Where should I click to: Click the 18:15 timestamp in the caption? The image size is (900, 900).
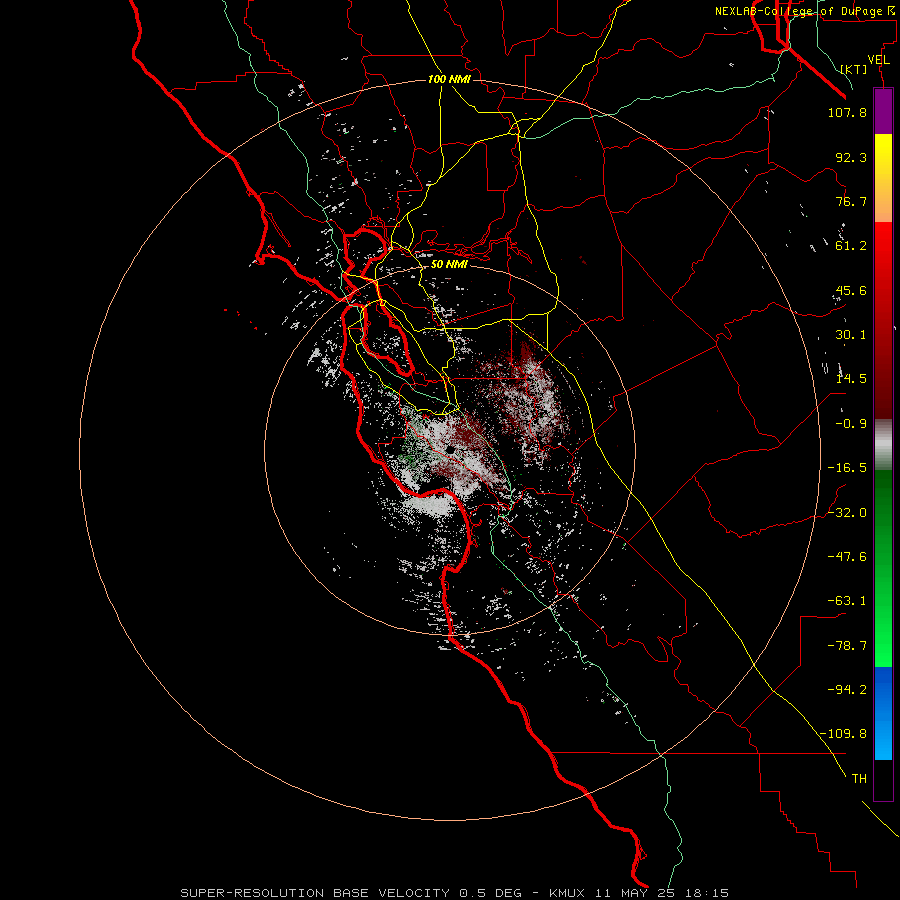click(709, 893)
